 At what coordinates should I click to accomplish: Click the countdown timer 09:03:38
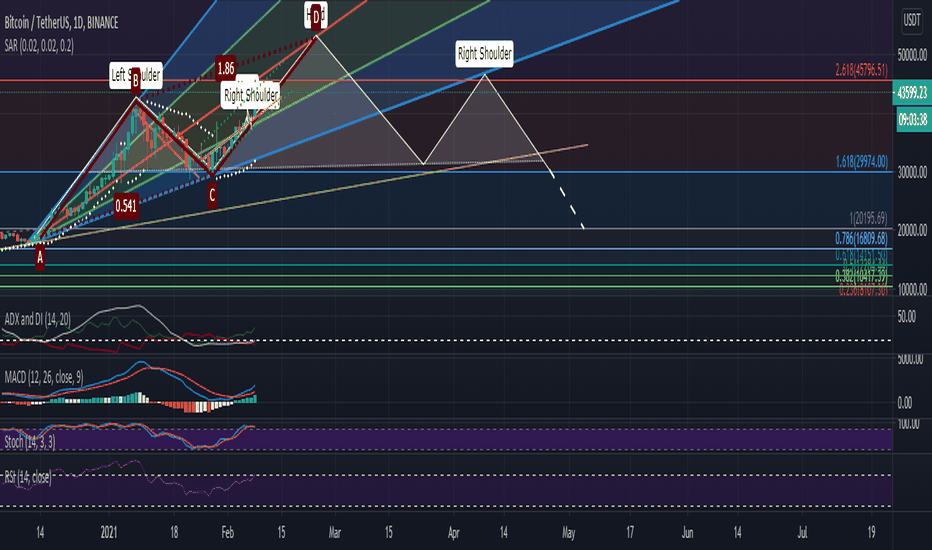click(x=912, y=120)
